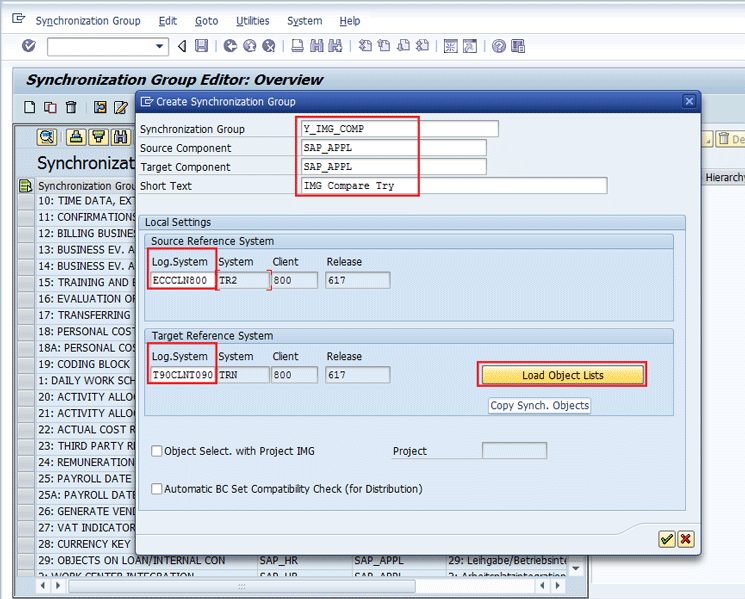
Task: Open the command field dropdown arrow
Action: pyautogui.click(x=160, y=46)
